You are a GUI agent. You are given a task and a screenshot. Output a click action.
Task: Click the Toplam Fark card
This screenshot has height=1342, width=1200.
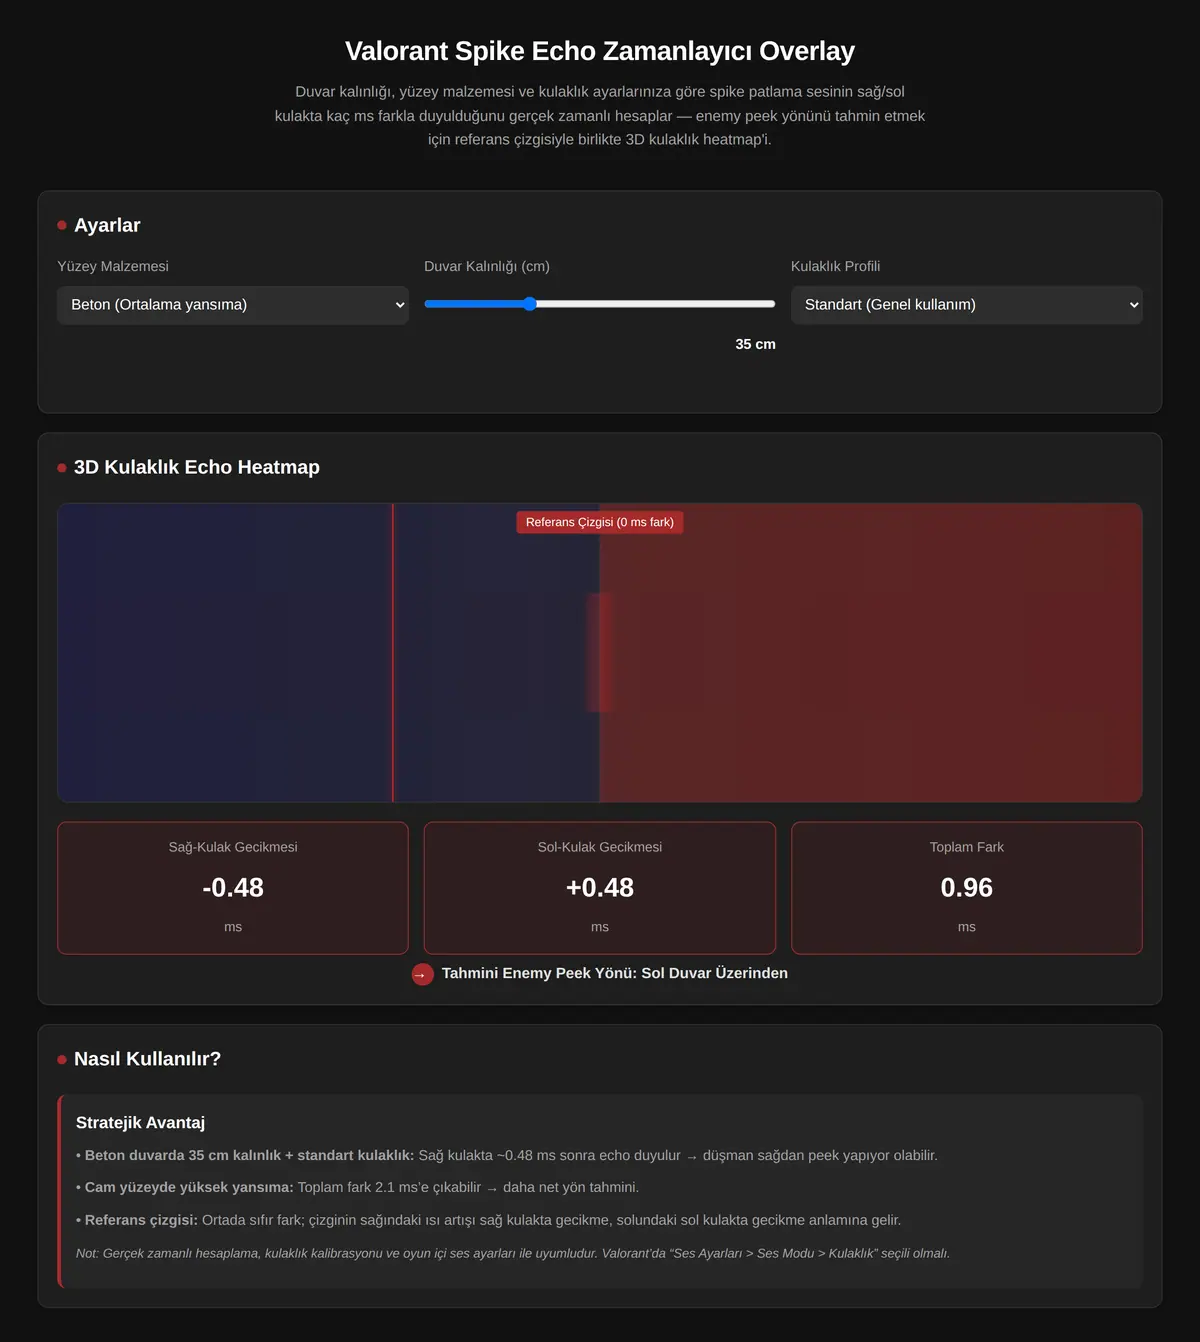click(966, 888)
